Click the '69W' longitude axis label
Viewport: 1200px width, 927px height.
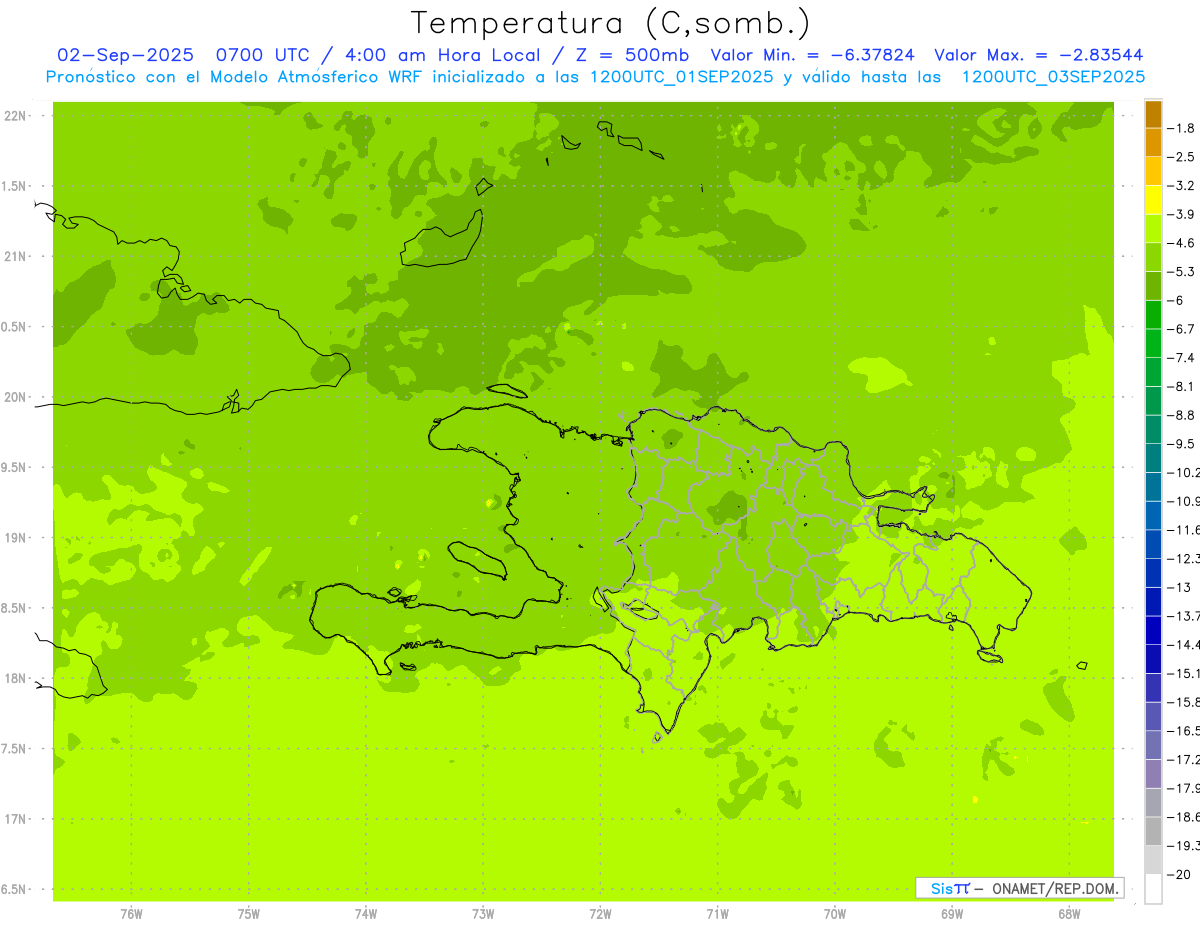tap(952, 914)
